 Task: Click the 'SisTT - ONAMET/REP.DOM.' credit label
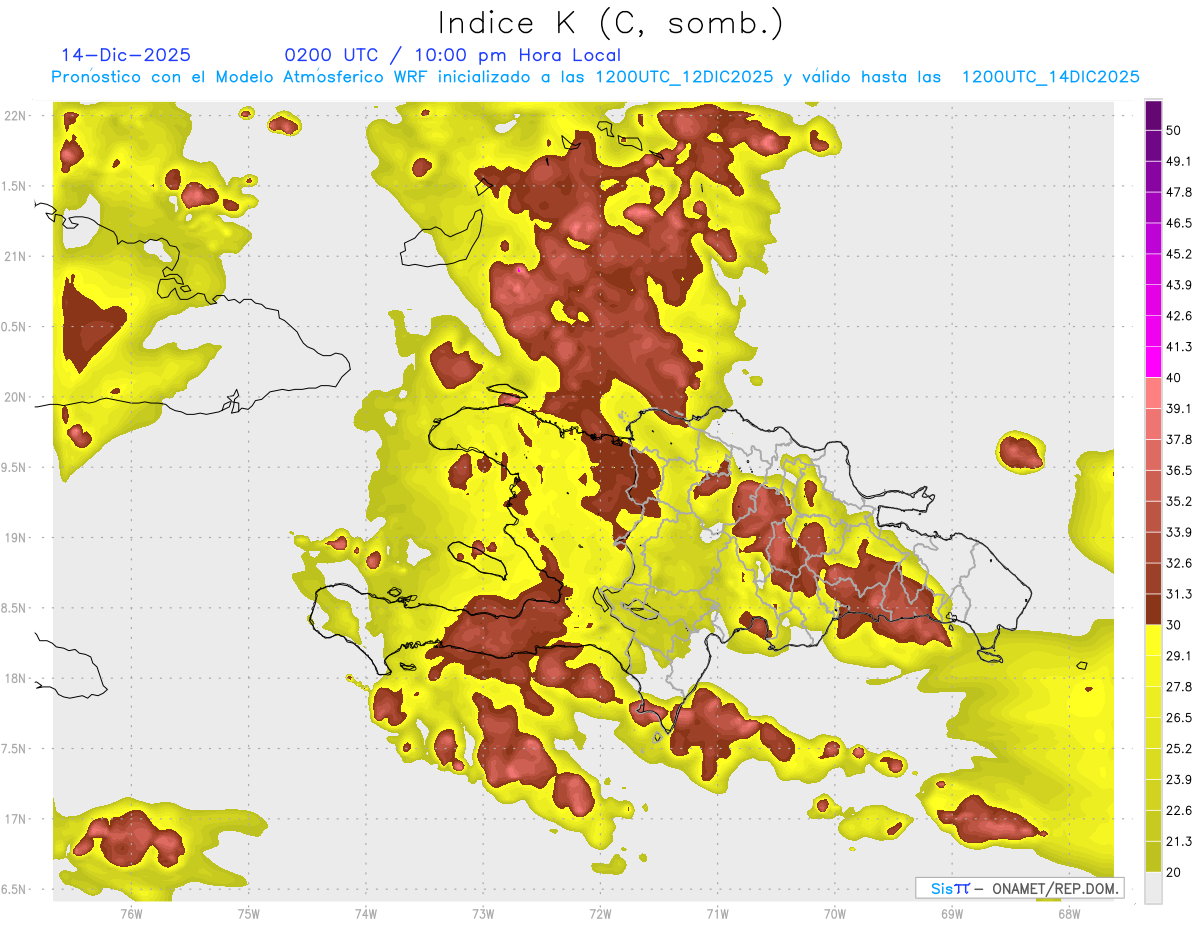(1019, 888)
